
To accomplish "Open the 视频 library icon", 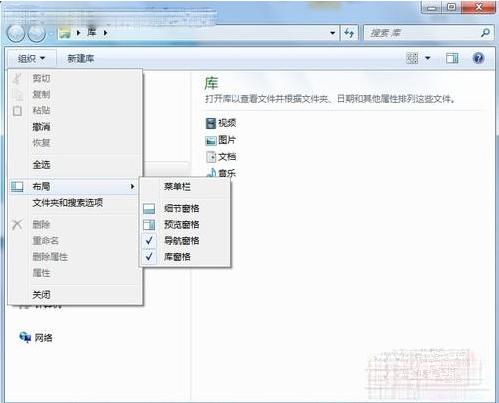I will click(x=211, y=123).
